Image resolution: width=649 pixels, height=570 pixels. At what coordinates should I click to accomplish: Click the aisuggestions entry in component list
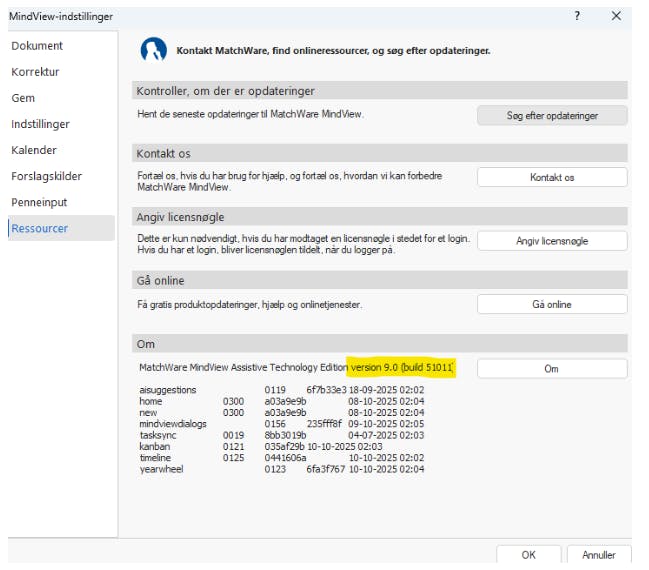tap(168, 390)
